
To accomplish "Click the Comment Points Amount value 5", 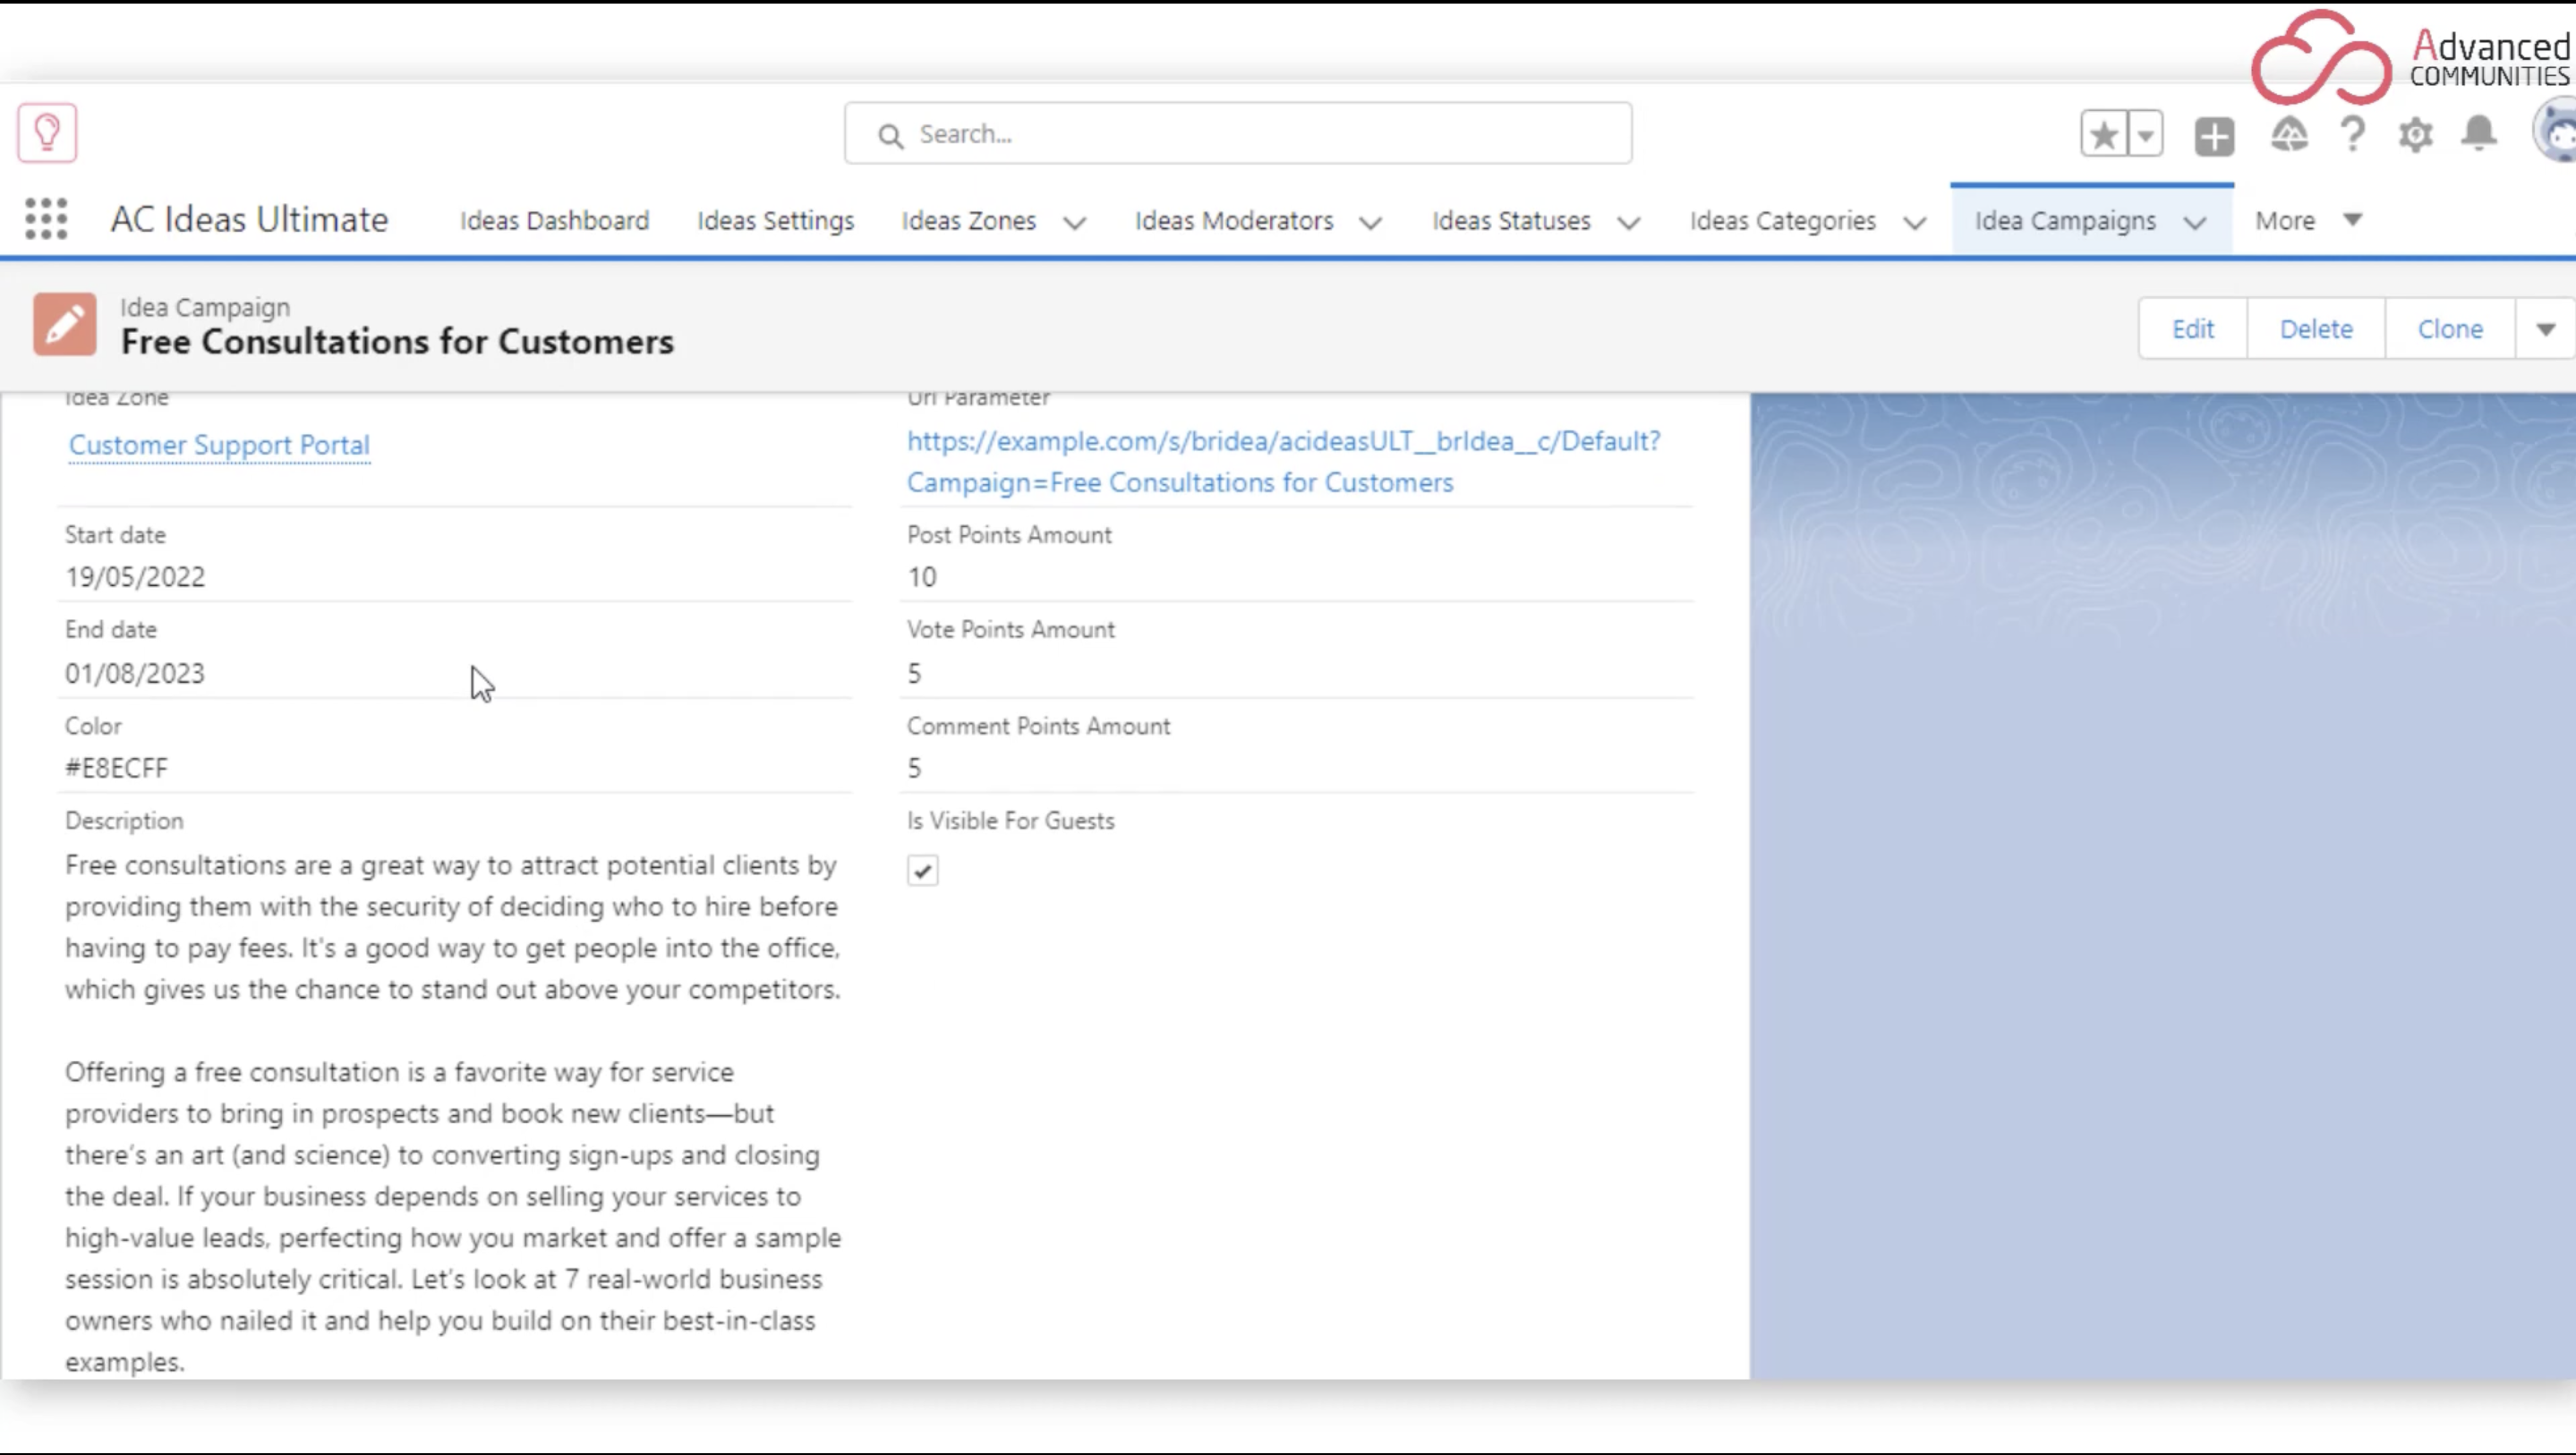I will coord(914,768).
